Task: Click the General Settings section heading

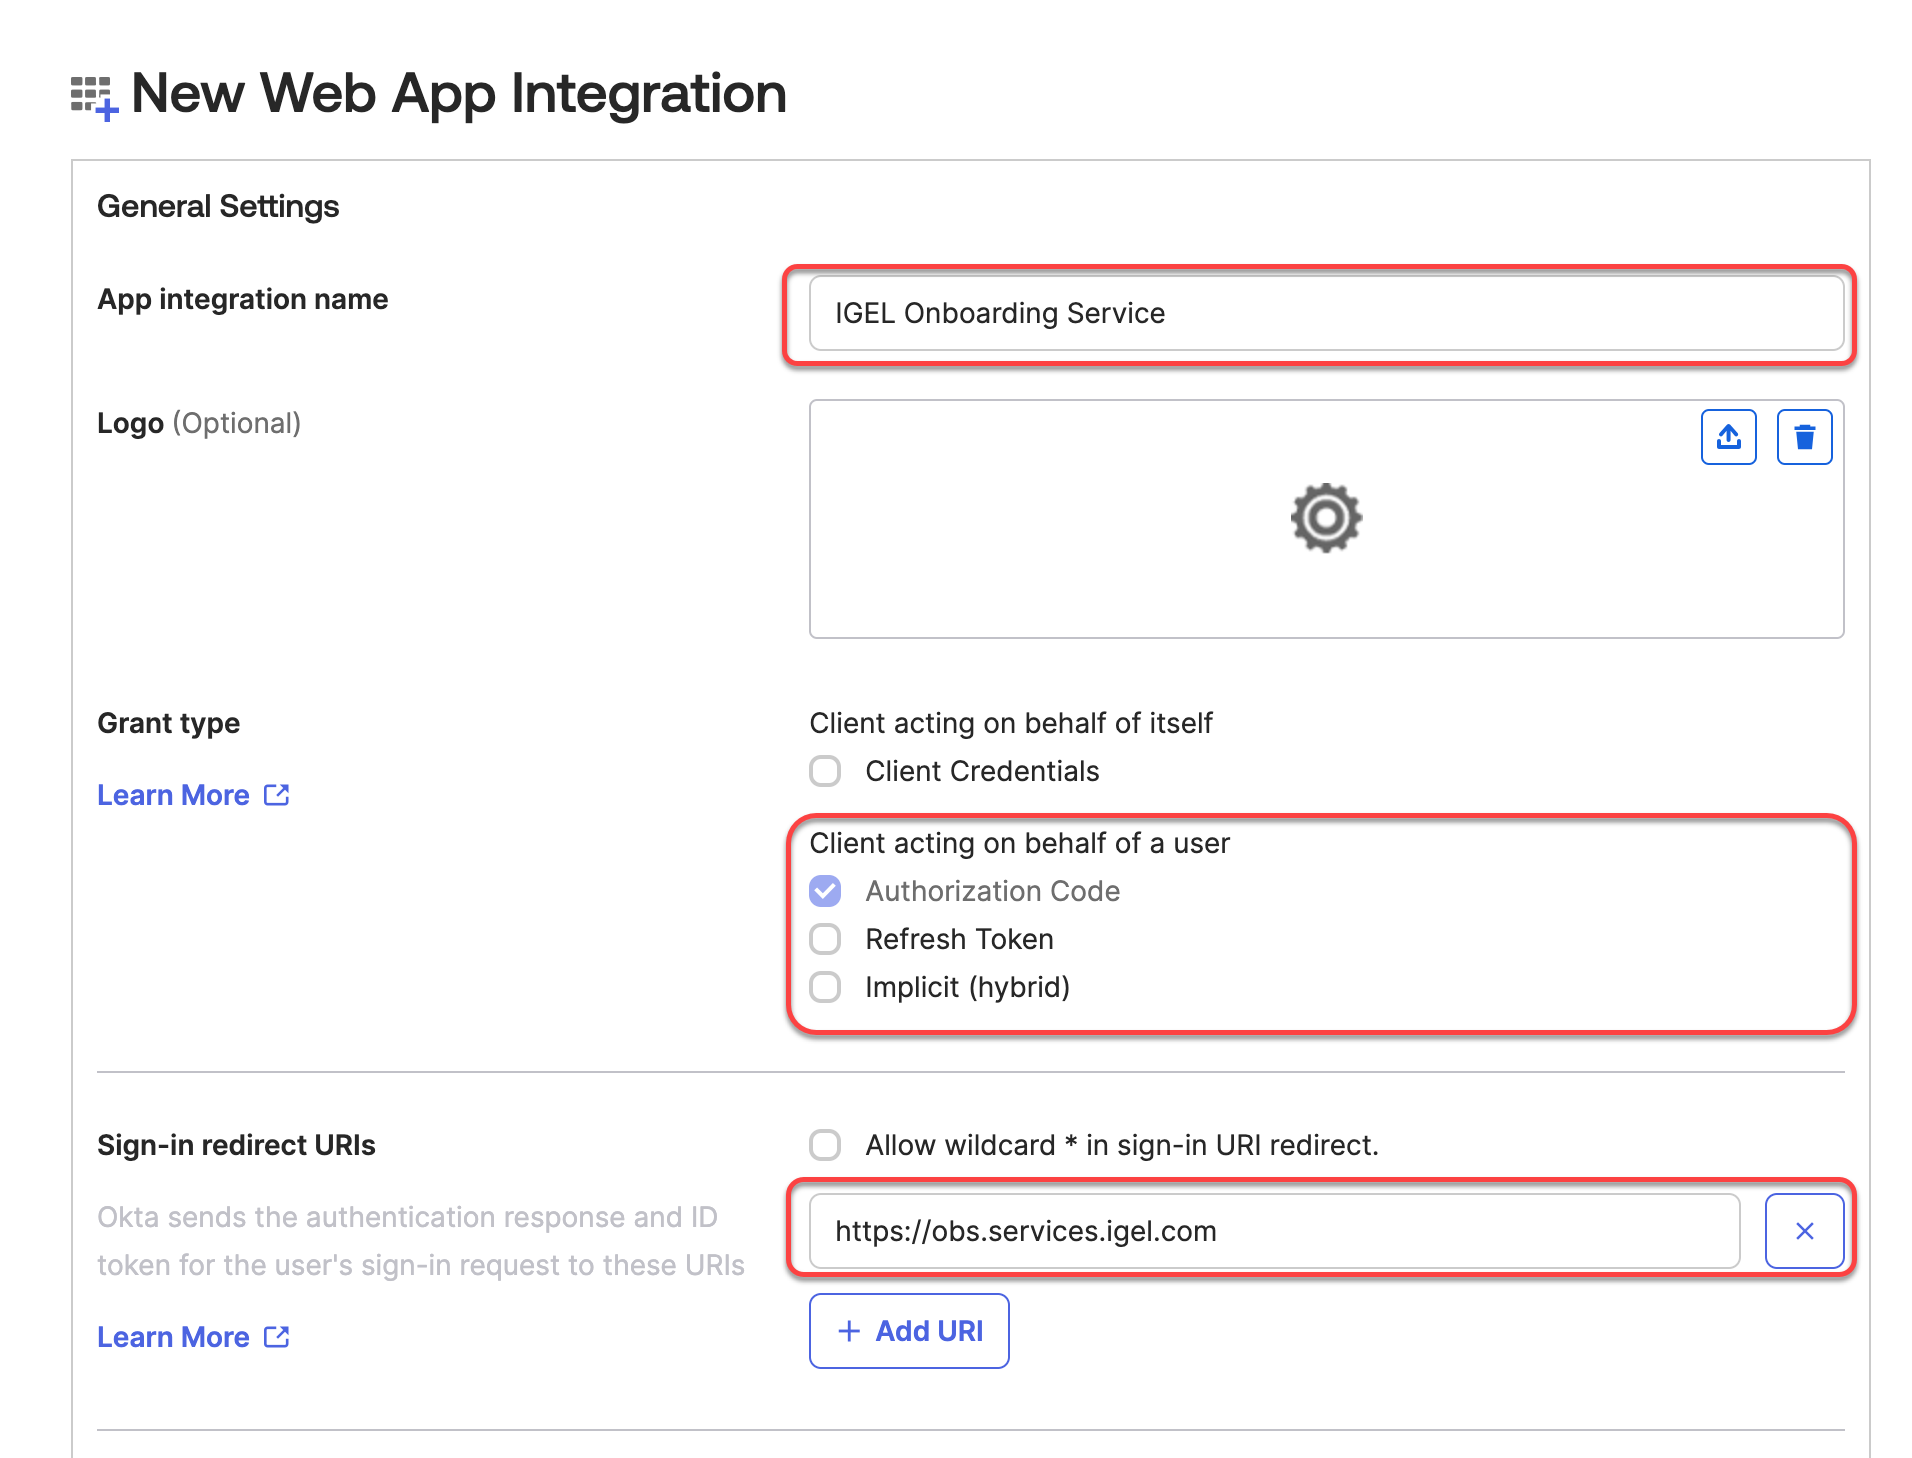Action: coord(218,206)
